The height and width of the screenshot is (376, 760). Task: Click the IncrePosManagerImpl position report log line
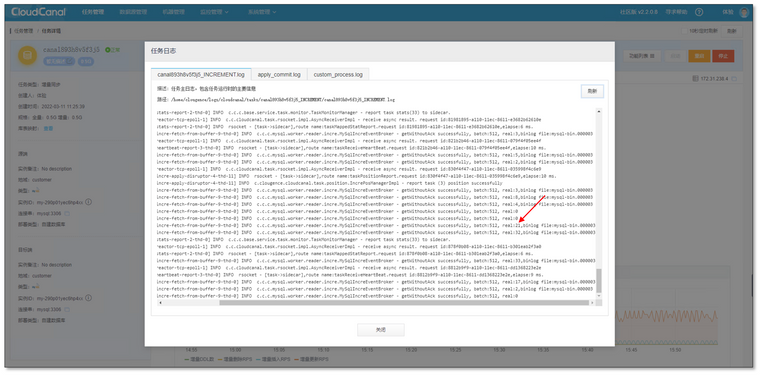click(330, 183)
